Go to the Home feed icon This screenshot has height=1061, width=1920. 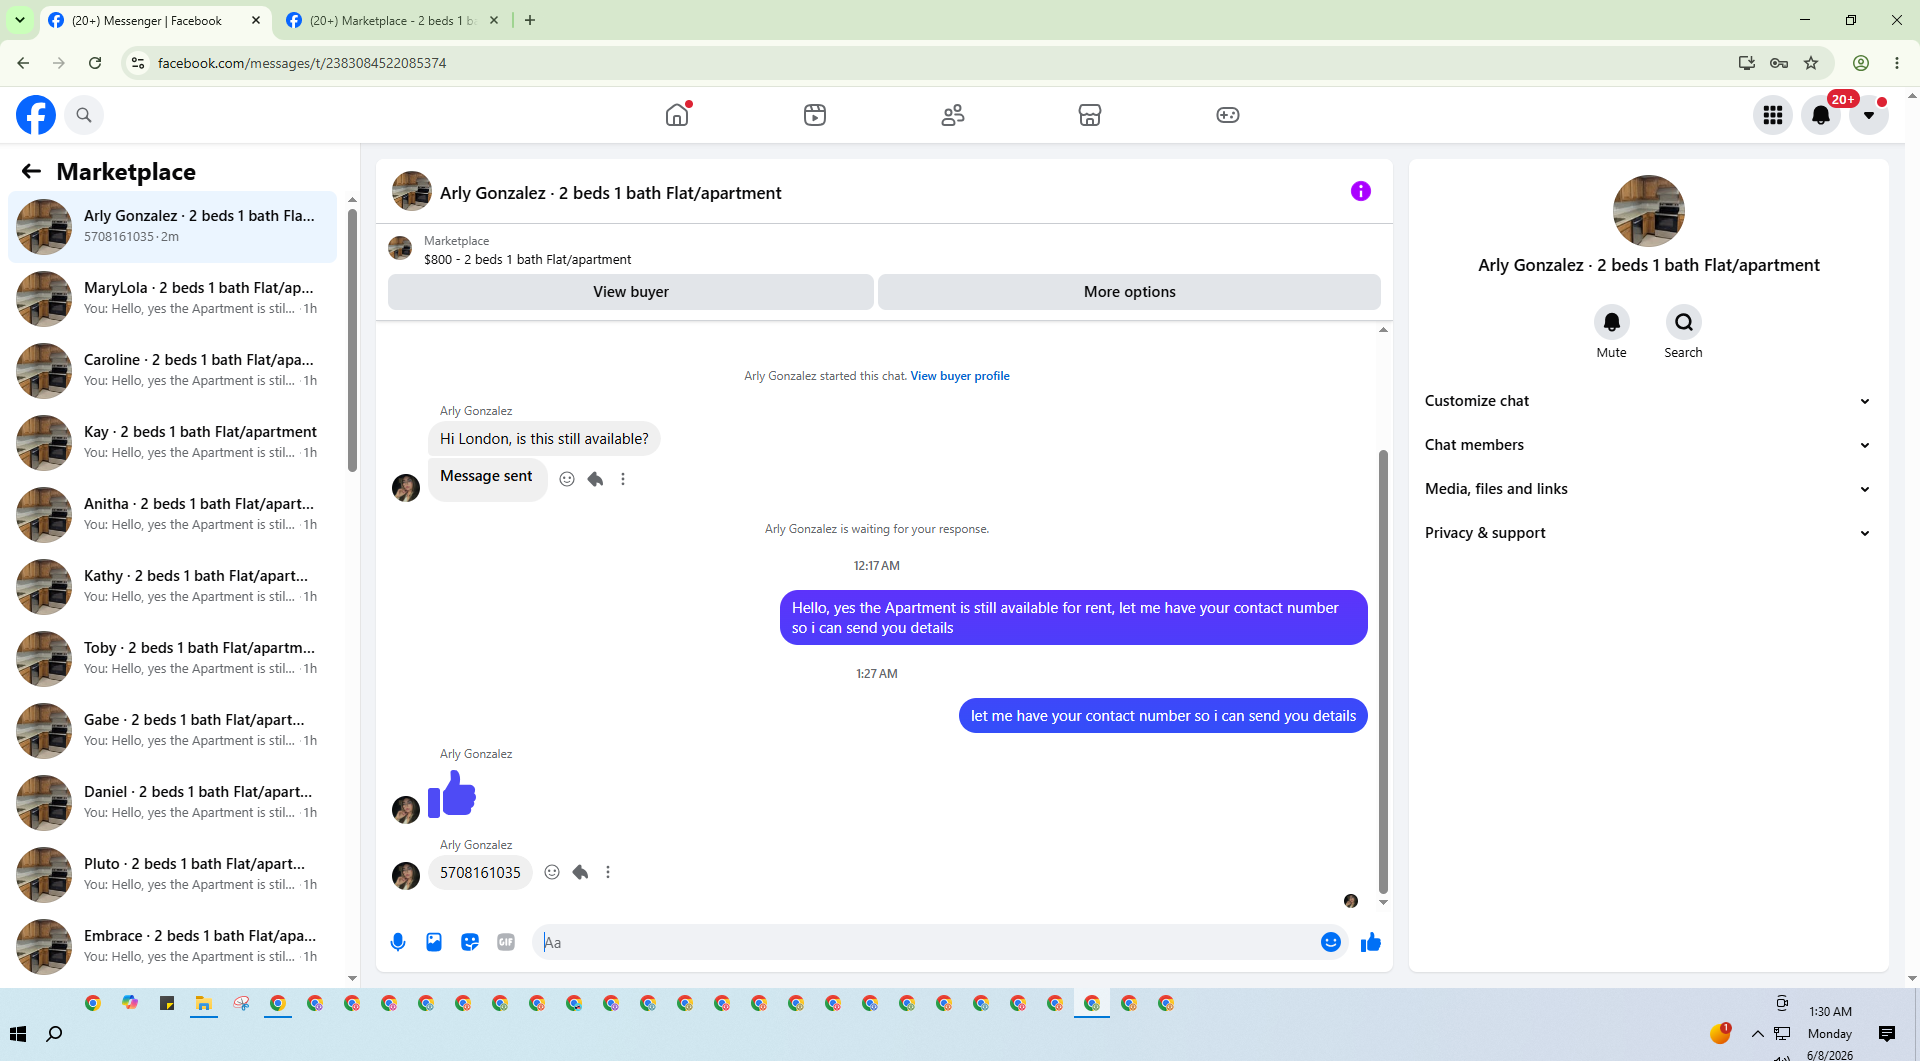click(677, 115)
